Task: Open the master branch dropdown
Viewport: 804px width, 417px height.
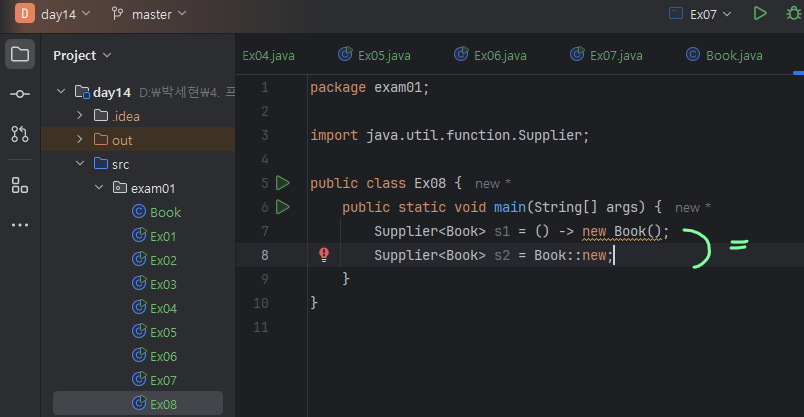Action: coord(148,14)
